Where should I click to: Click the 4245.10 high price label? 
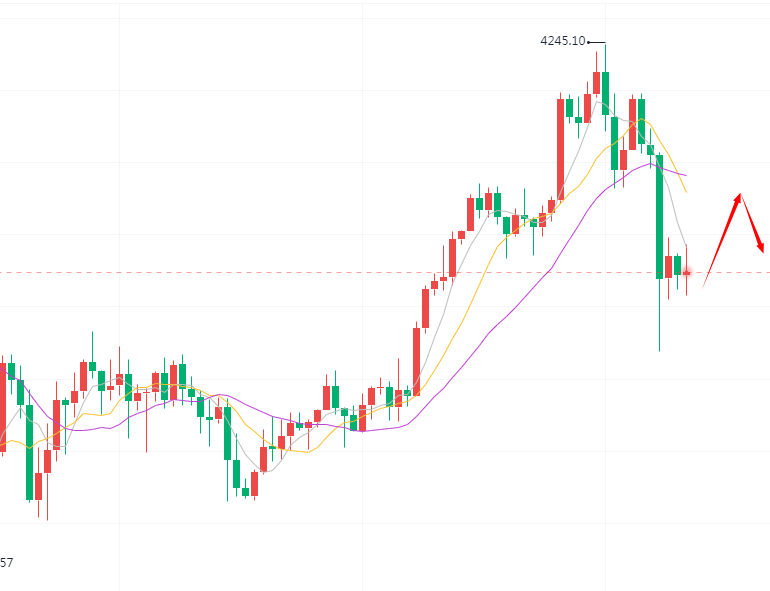click(562, 41)
